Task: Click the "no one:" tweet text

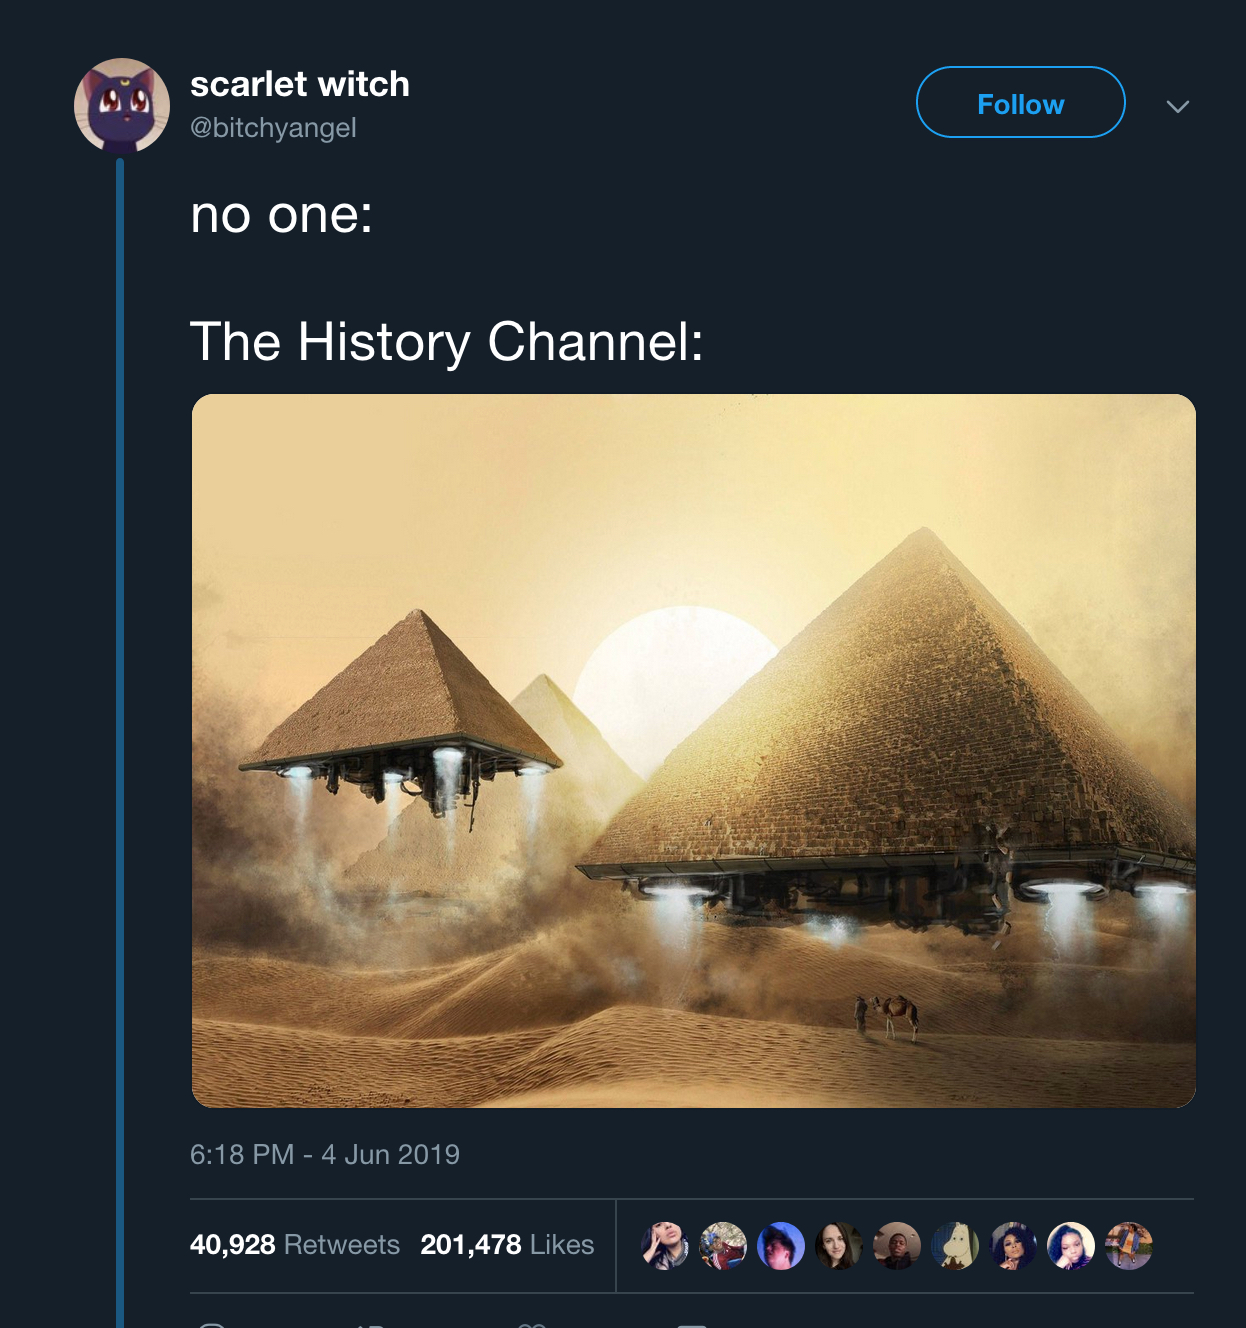Action: click(282, 215)
